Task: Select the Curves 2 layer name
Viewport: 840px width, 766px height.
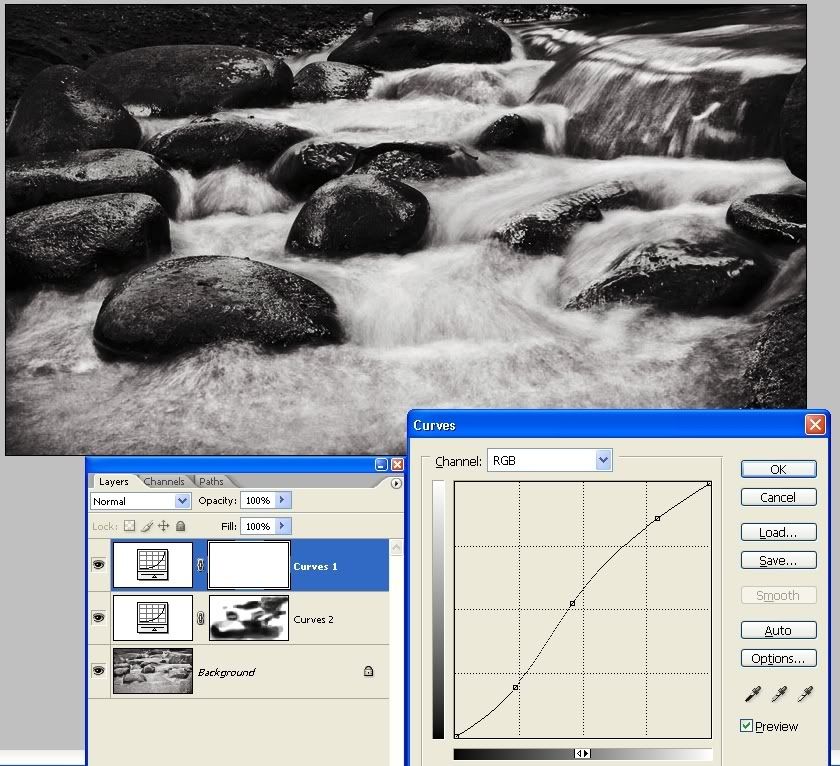Action: (x=313, y=619)
